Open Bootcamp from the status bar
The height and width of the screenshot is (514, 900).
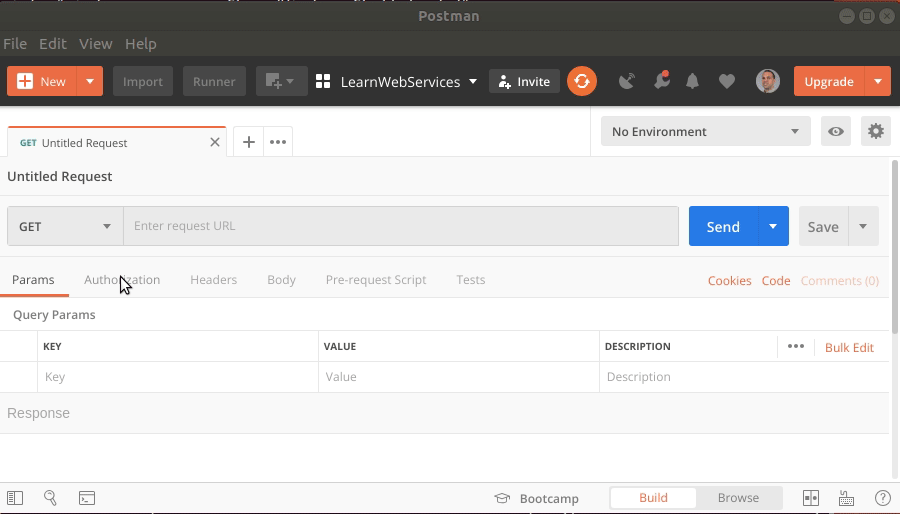pos(537,499)
